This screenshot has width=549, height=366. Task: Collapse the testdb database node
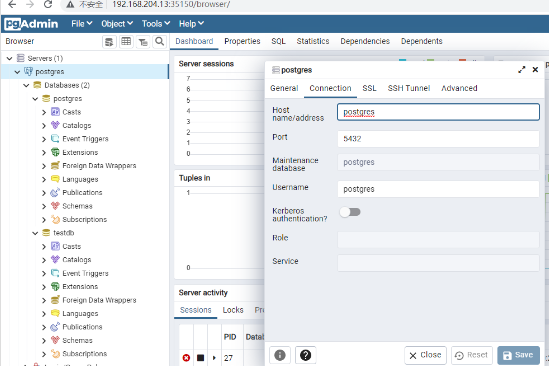(35, 233)
